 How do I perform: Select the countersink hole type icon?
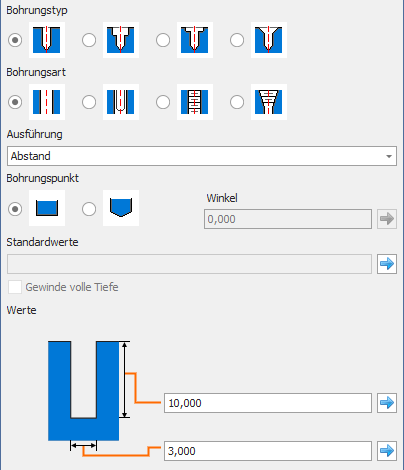pos(269,40)
